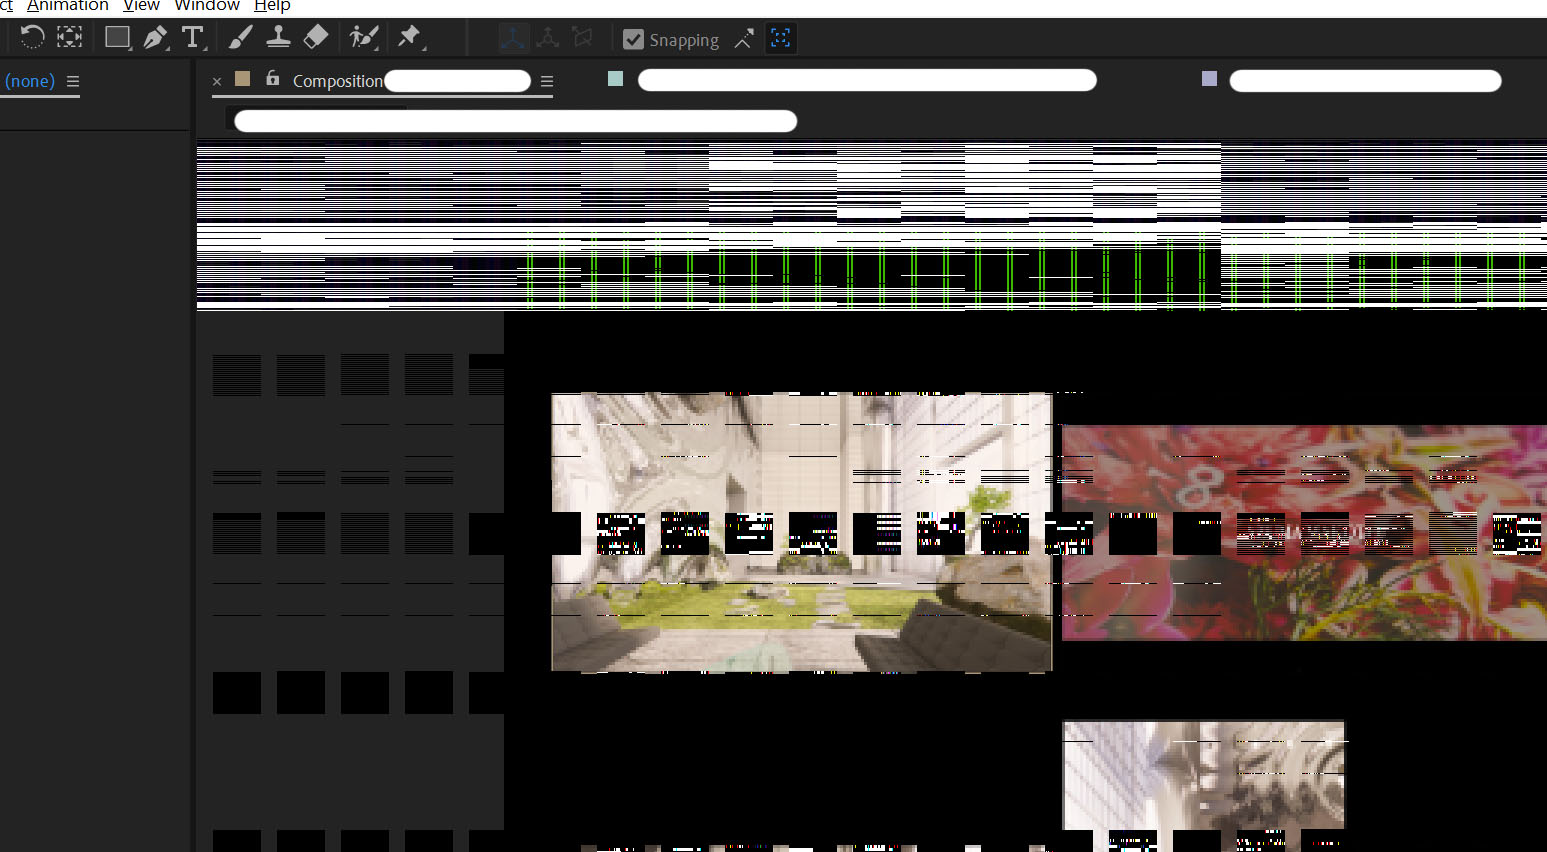
Task: Activate the Type tool
Action: 192,37
